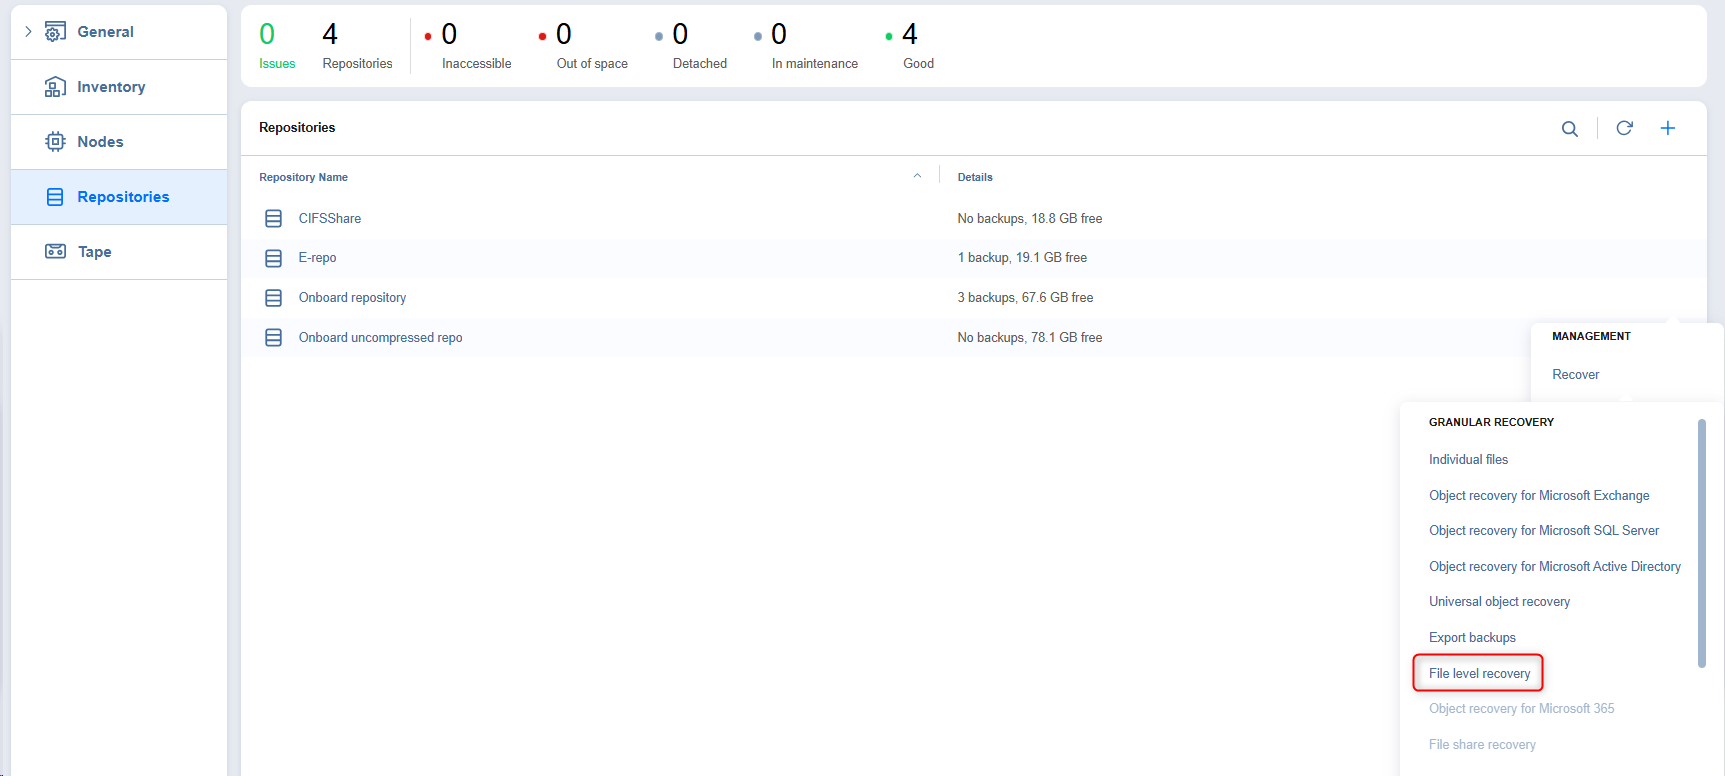The image size is (1725, 776).
Task: Select File level recovery option
Action: [x=1479, y=673]
